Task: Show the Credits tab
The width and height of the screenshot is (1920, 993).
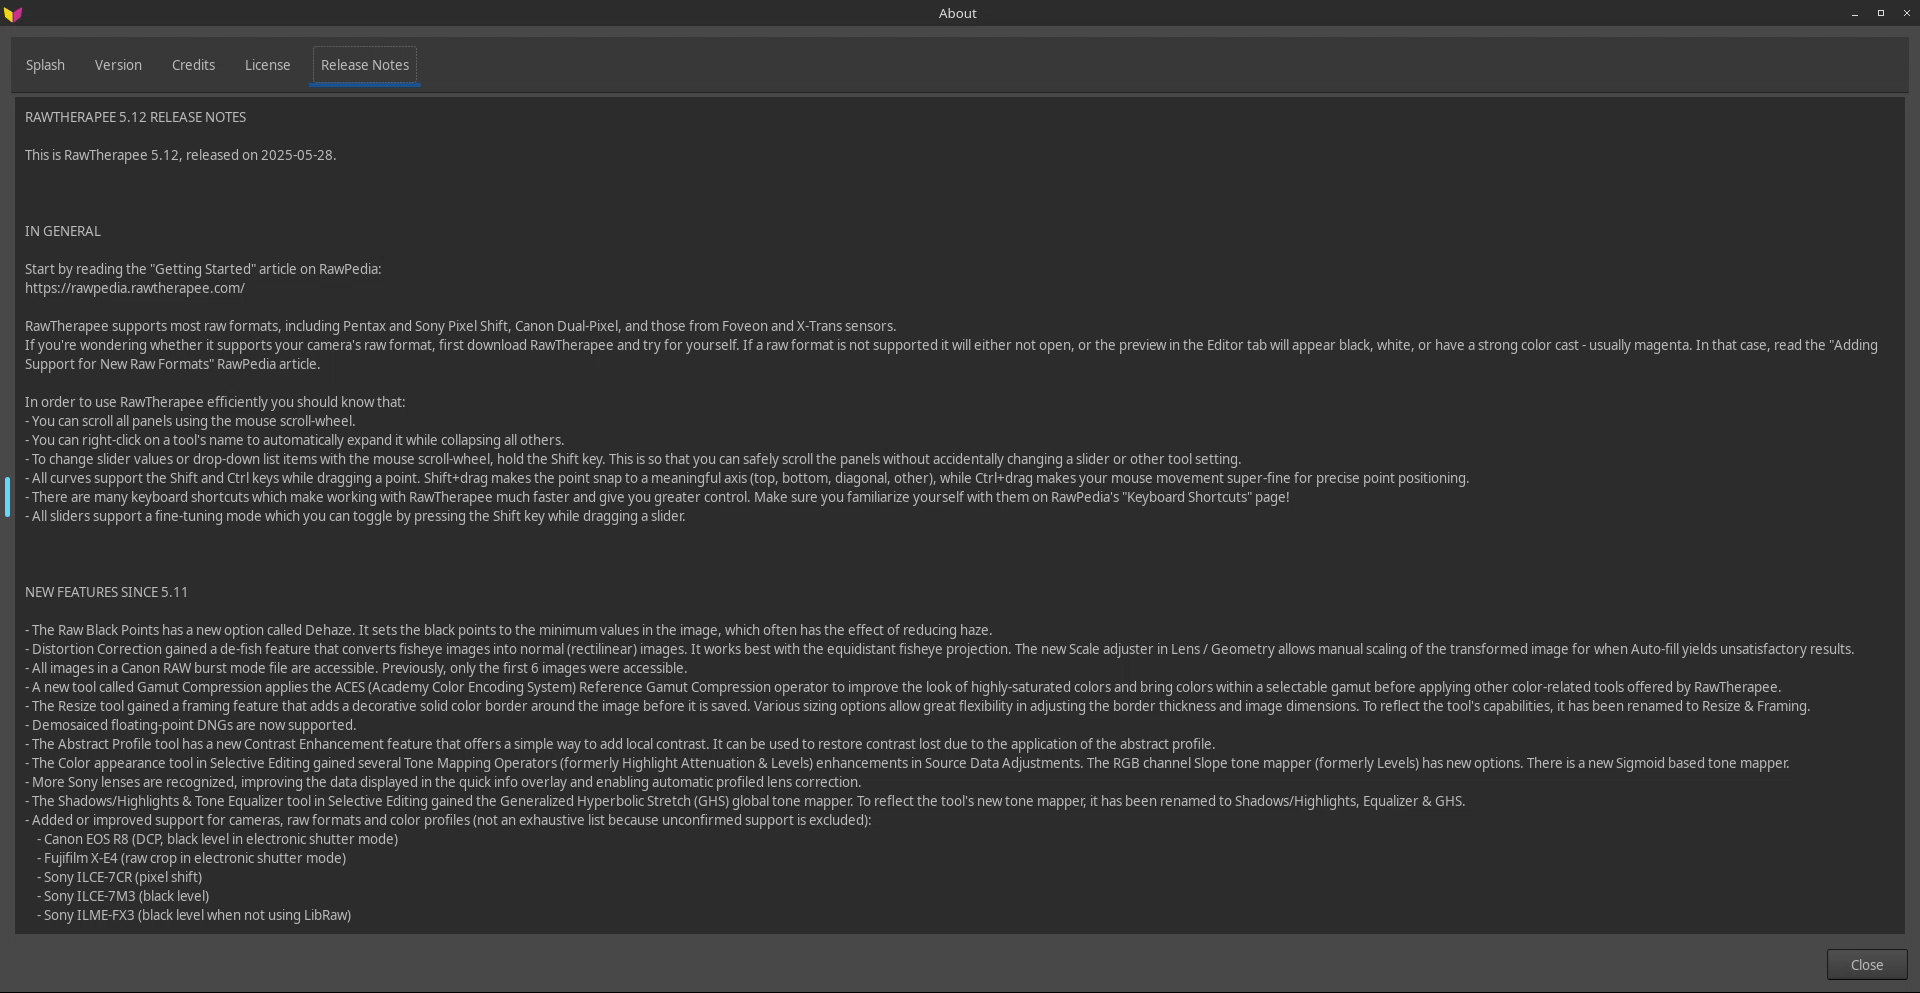Action: 193,65
